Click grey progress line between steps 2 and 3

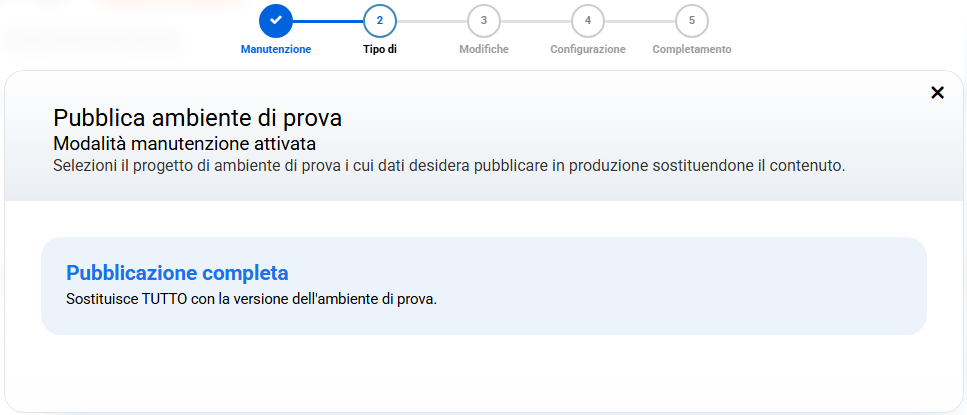pos(432,20)
